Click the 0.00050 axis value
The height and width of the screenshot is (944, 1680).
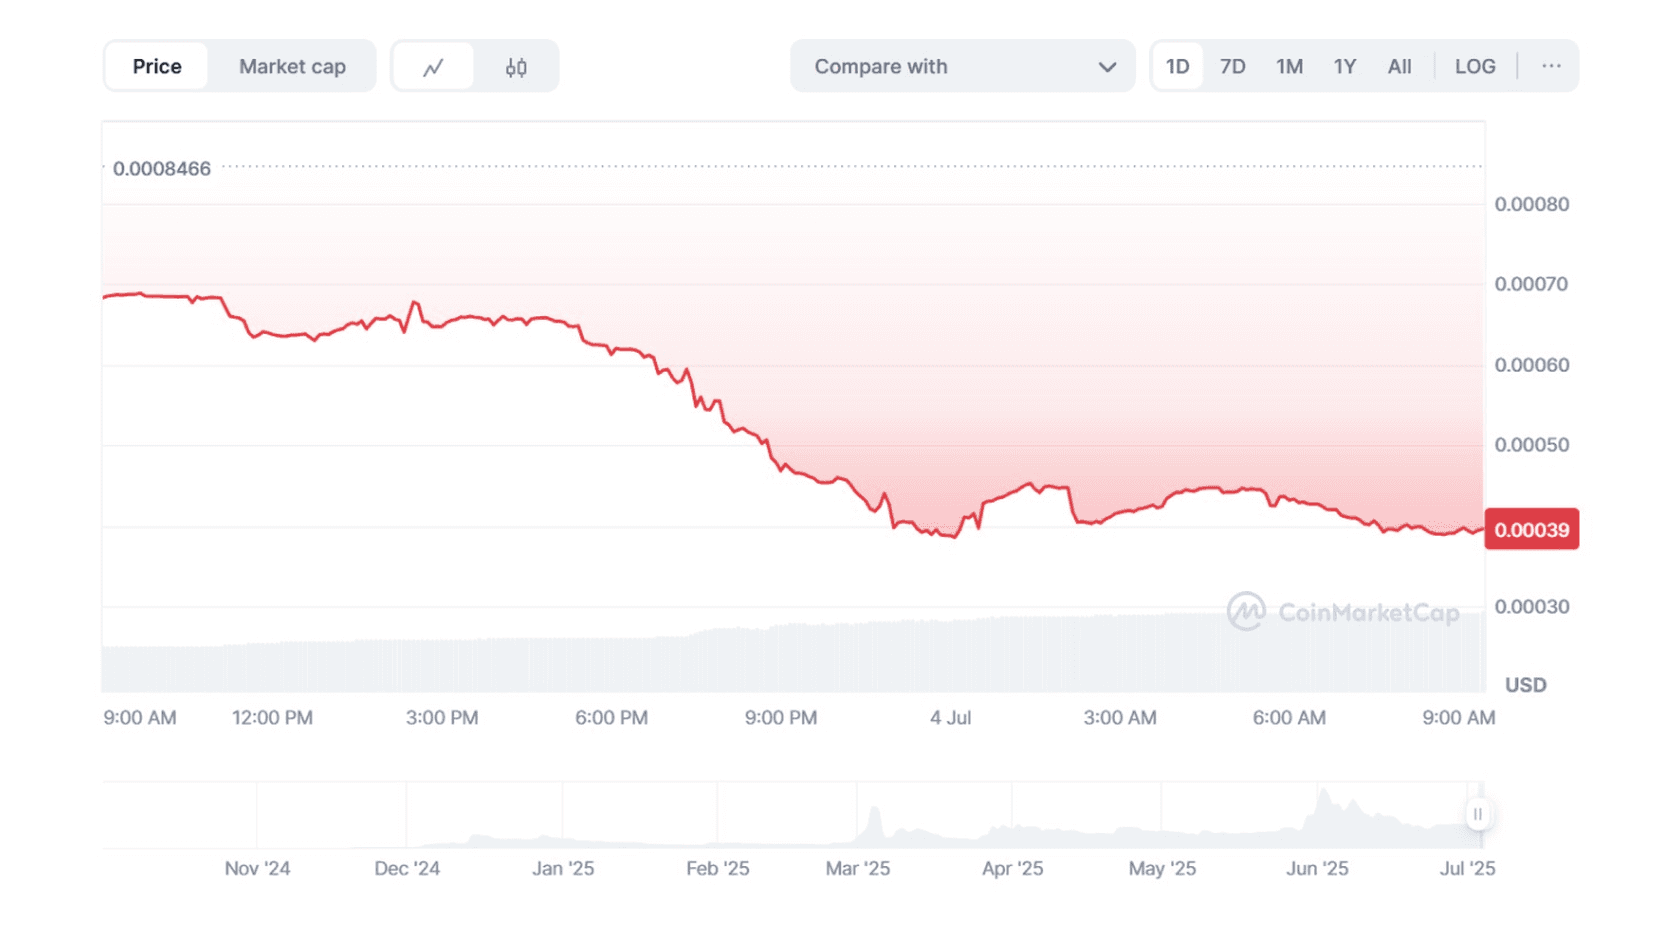(x=1531, y=445)
